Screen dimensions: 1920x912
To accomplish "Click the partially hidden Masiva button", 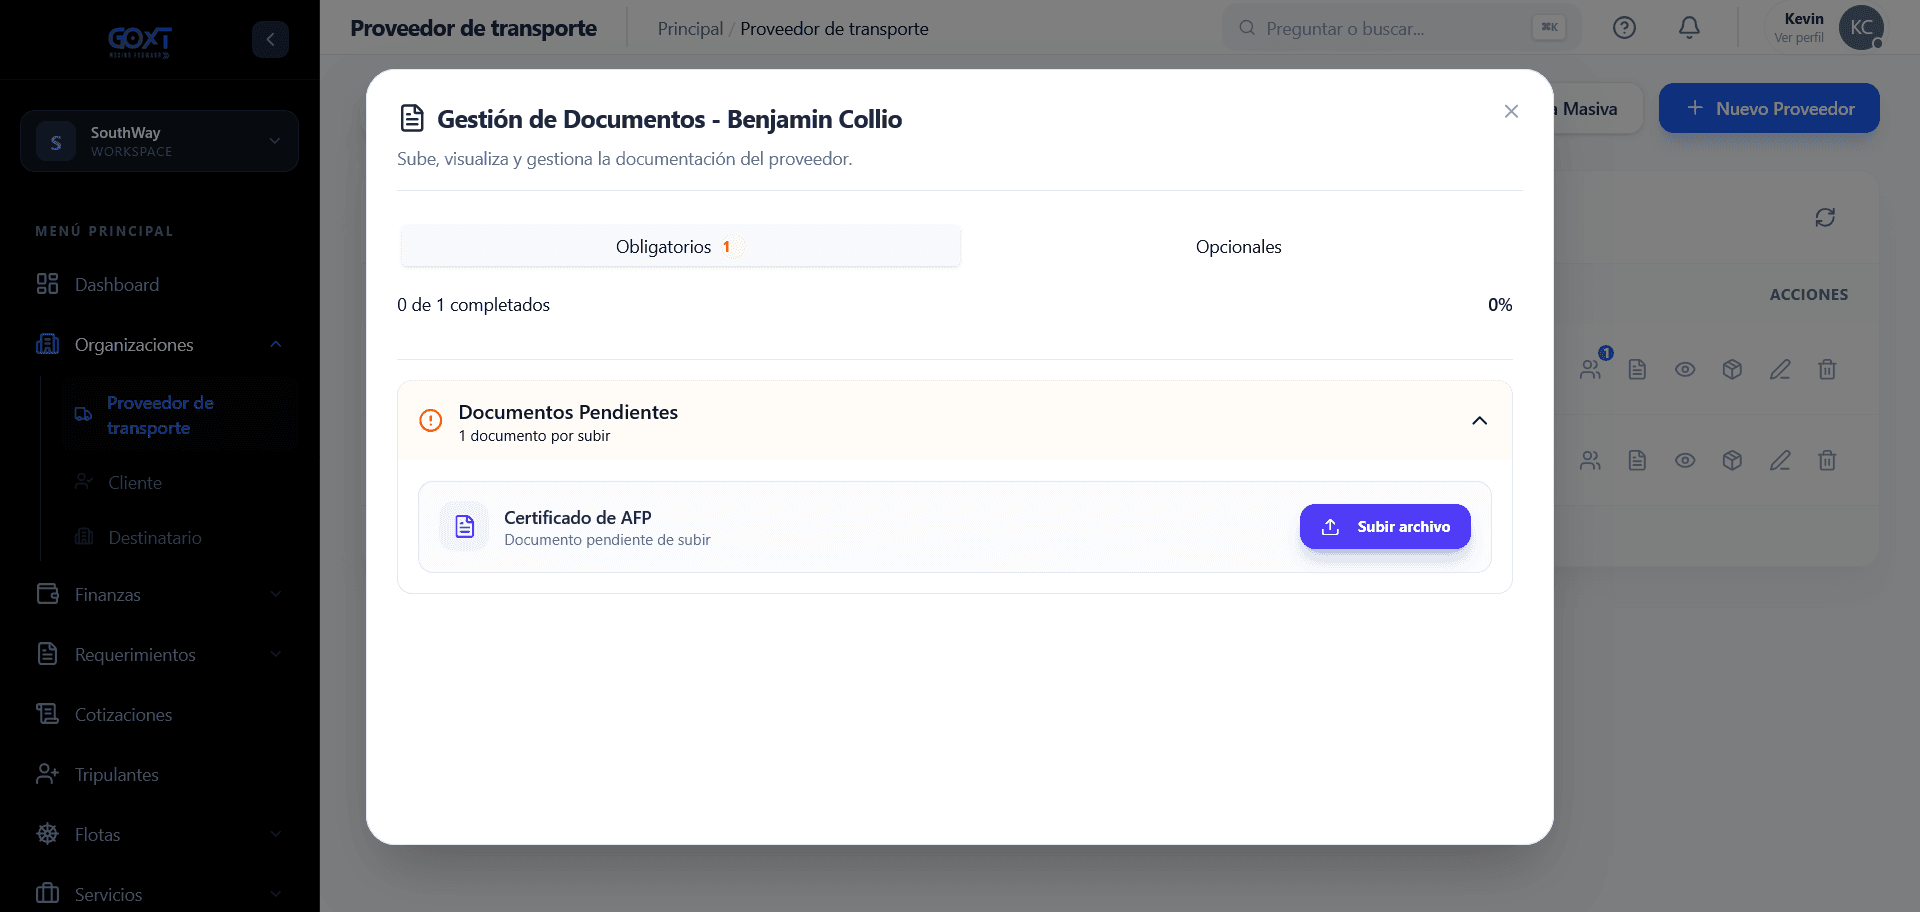I will pyautogui.click(x=1597, y=109).
